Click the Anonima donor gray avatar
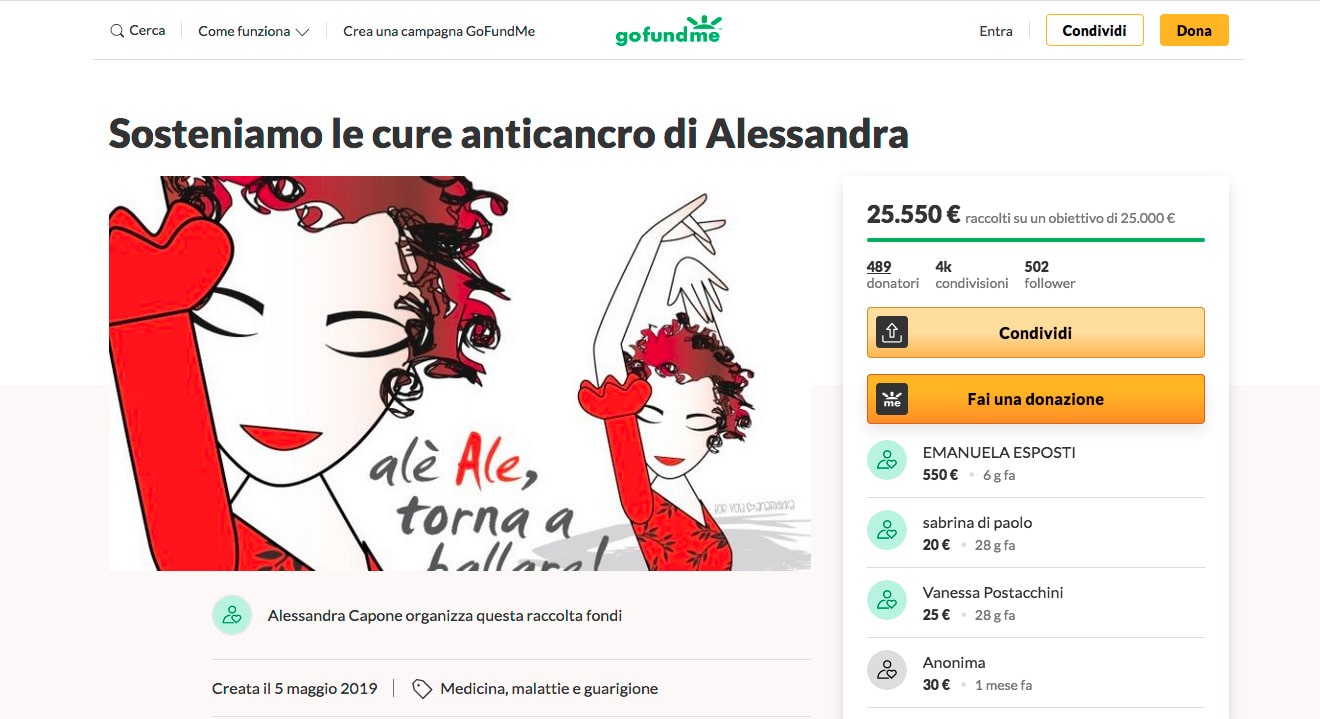 [886, 670]
